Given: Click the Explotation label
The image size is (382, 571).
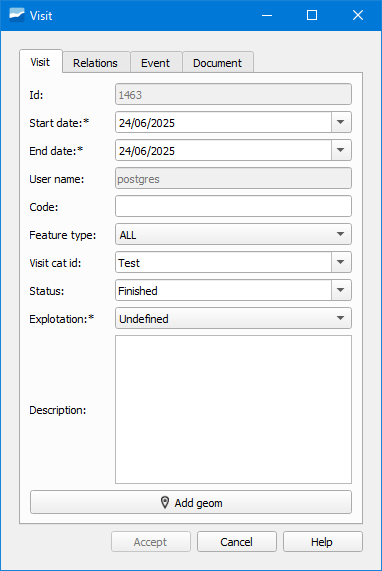Looking at the screenshot, I should [62, 319].
